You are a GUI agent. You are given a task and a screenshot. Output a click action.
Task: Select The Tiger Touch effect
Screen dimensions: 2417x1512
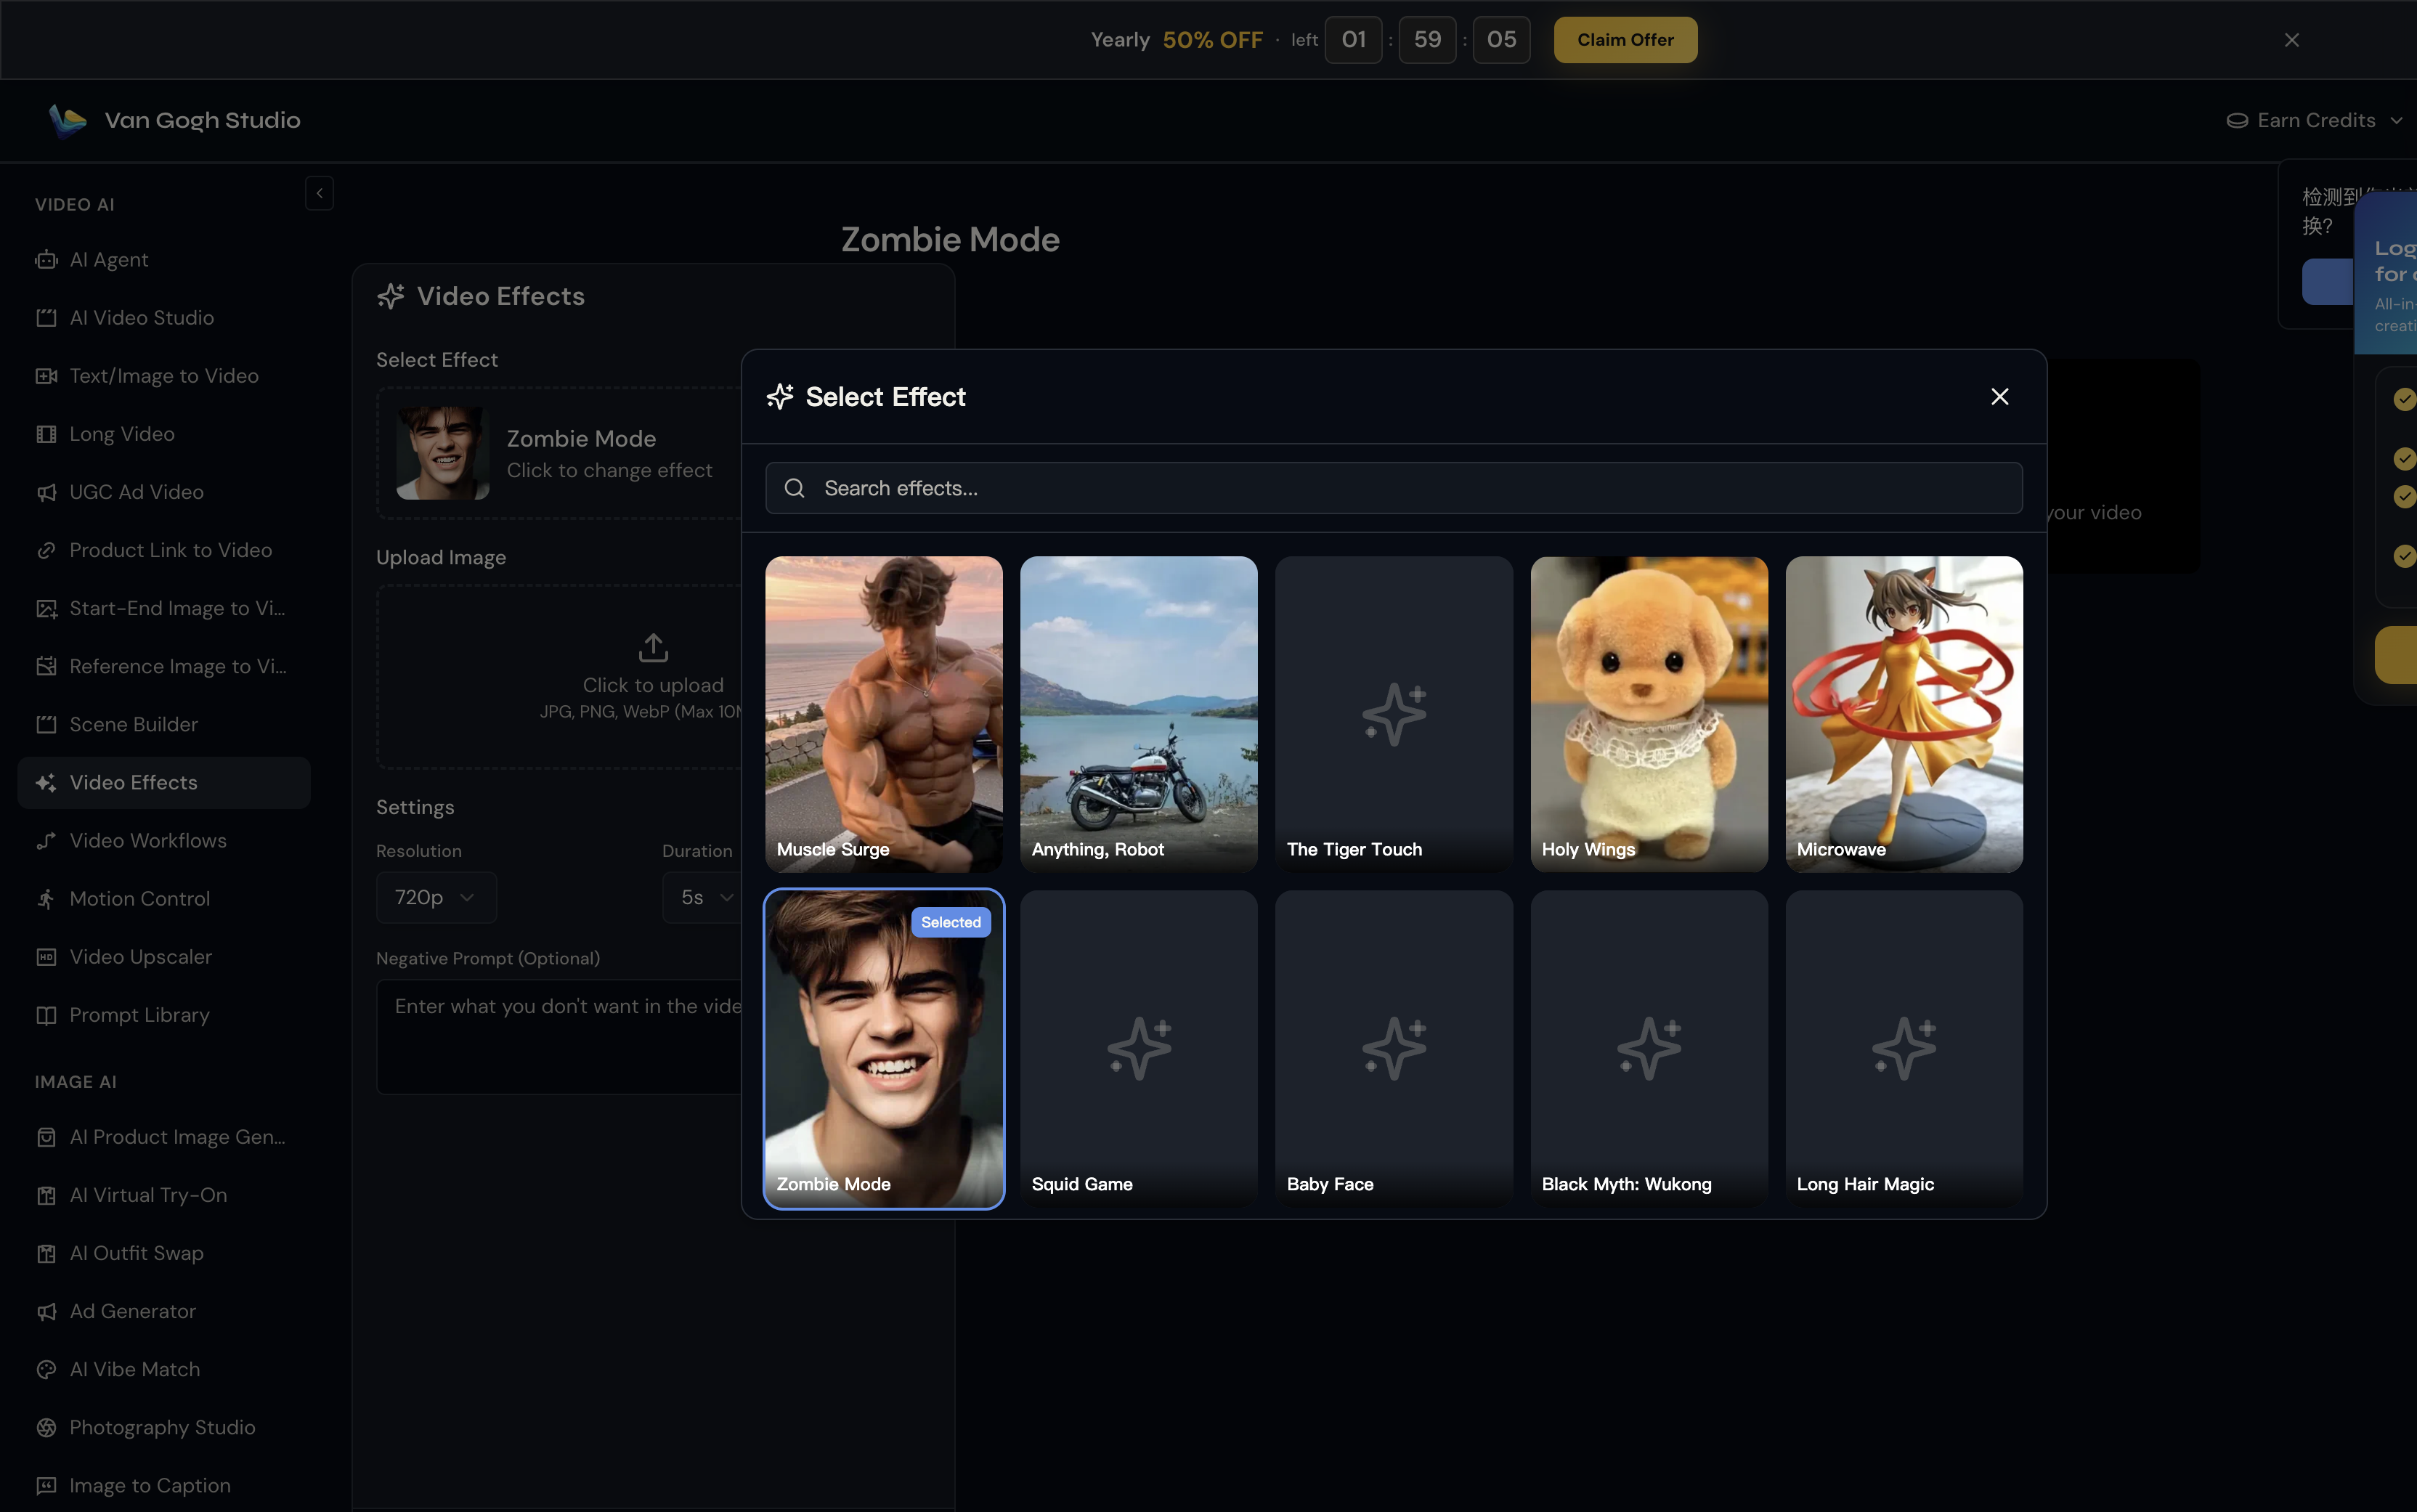1394,714
